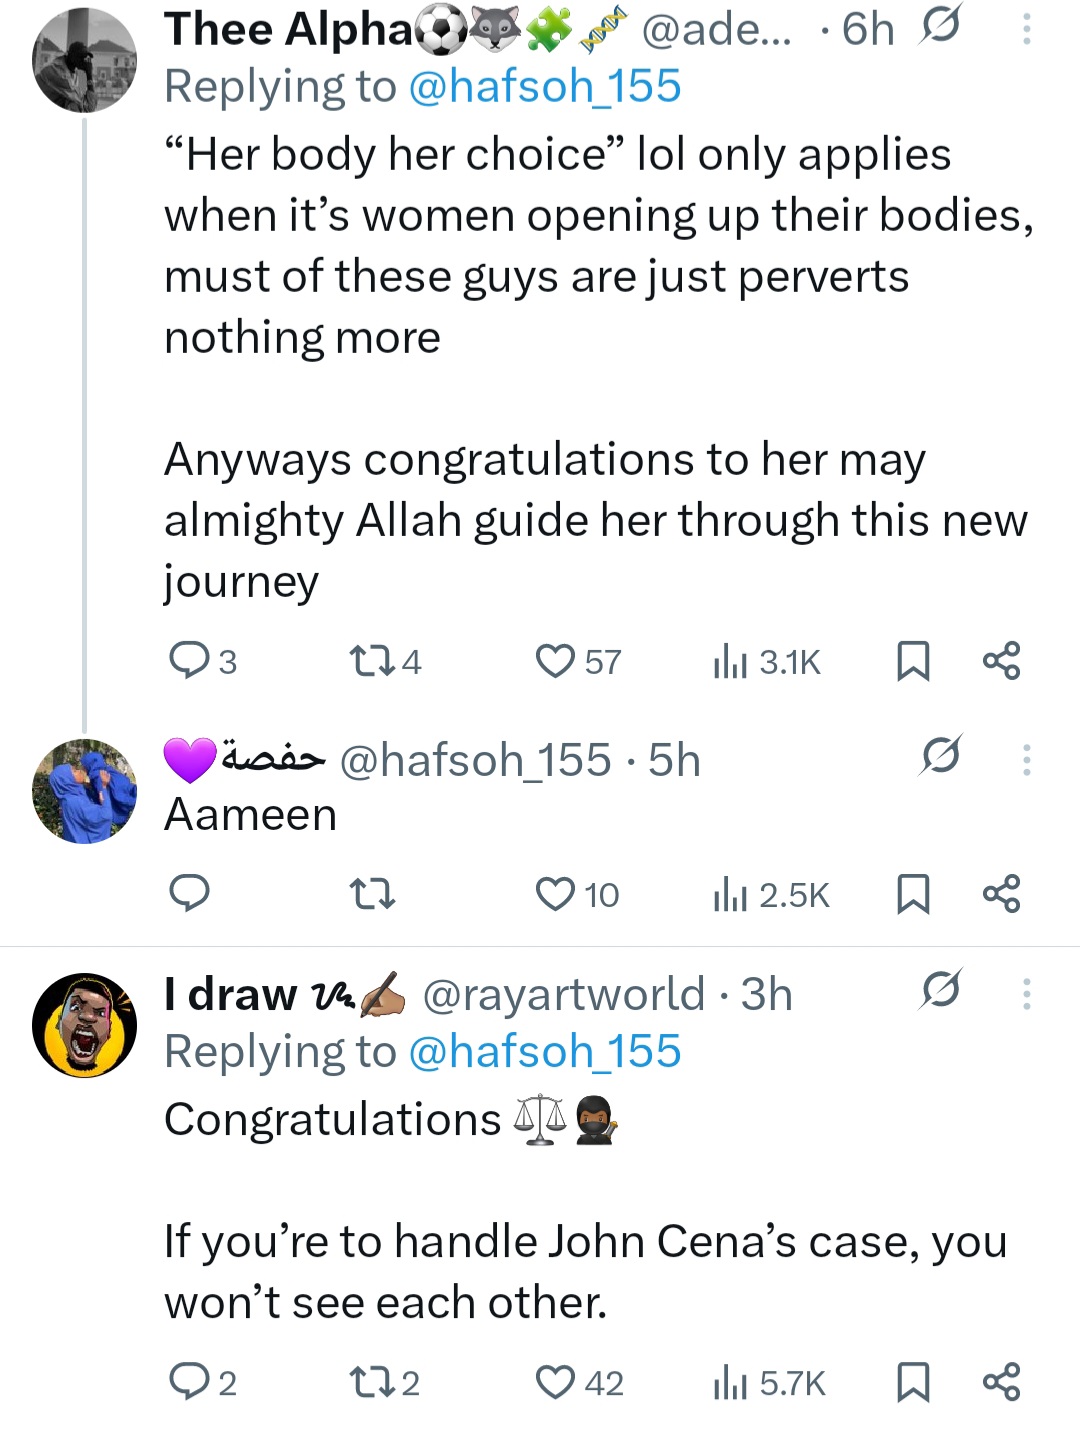Open more options on Thee Alpha's tweet
The image size is (1080, 1429).
tap(1026, 29)
